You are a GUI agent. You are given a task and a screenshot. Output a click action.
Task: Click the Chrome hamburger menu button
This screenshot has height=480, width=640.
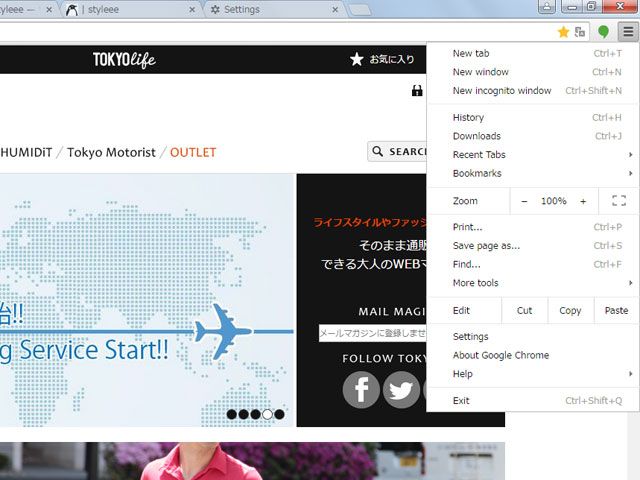626,32
